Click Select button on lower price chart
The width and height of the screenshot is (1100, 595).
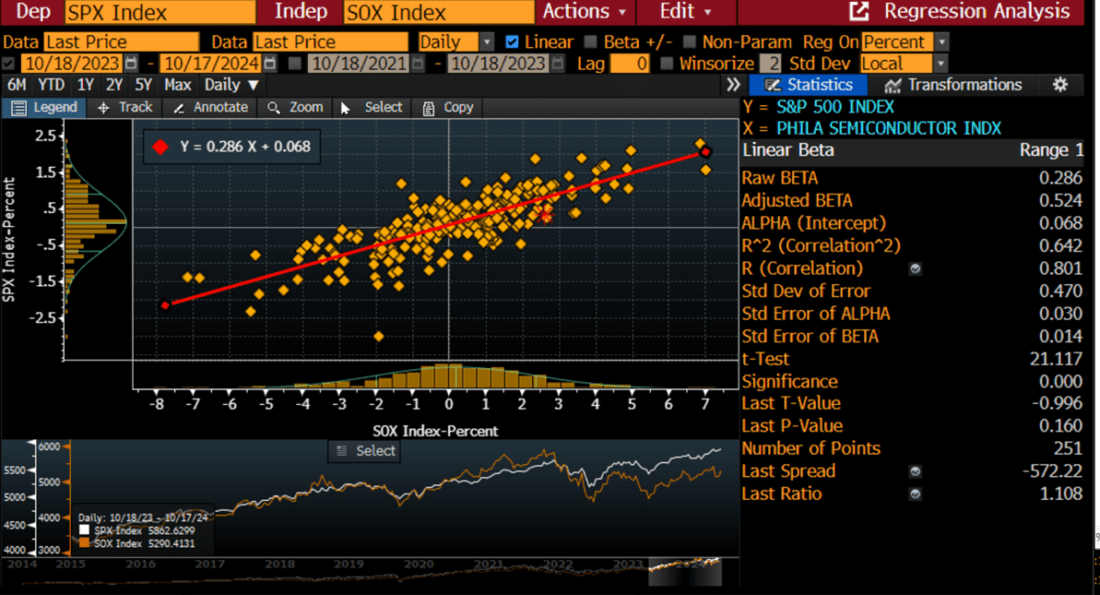[365, 451]
